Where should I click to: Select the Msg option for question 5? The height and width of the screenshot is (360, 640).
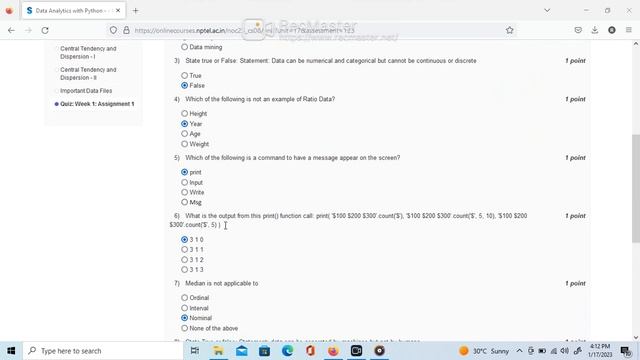[184, 202]
